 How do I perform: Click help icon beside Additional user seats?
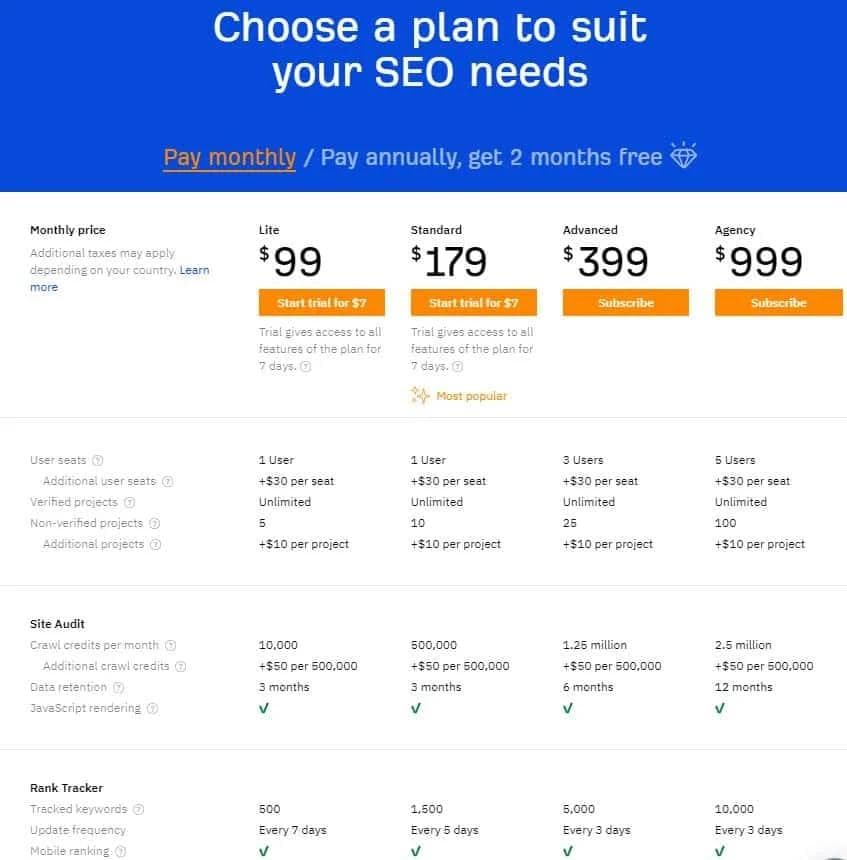point(167,481)
